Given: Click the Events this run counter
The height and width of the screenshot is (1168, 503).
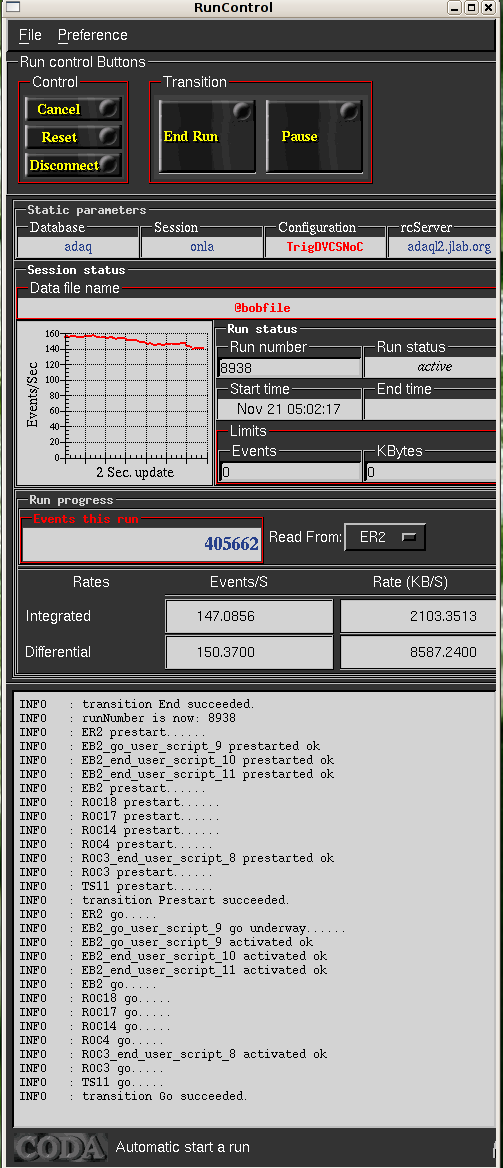Looking at the screenshot, I should tap(142, 544).
